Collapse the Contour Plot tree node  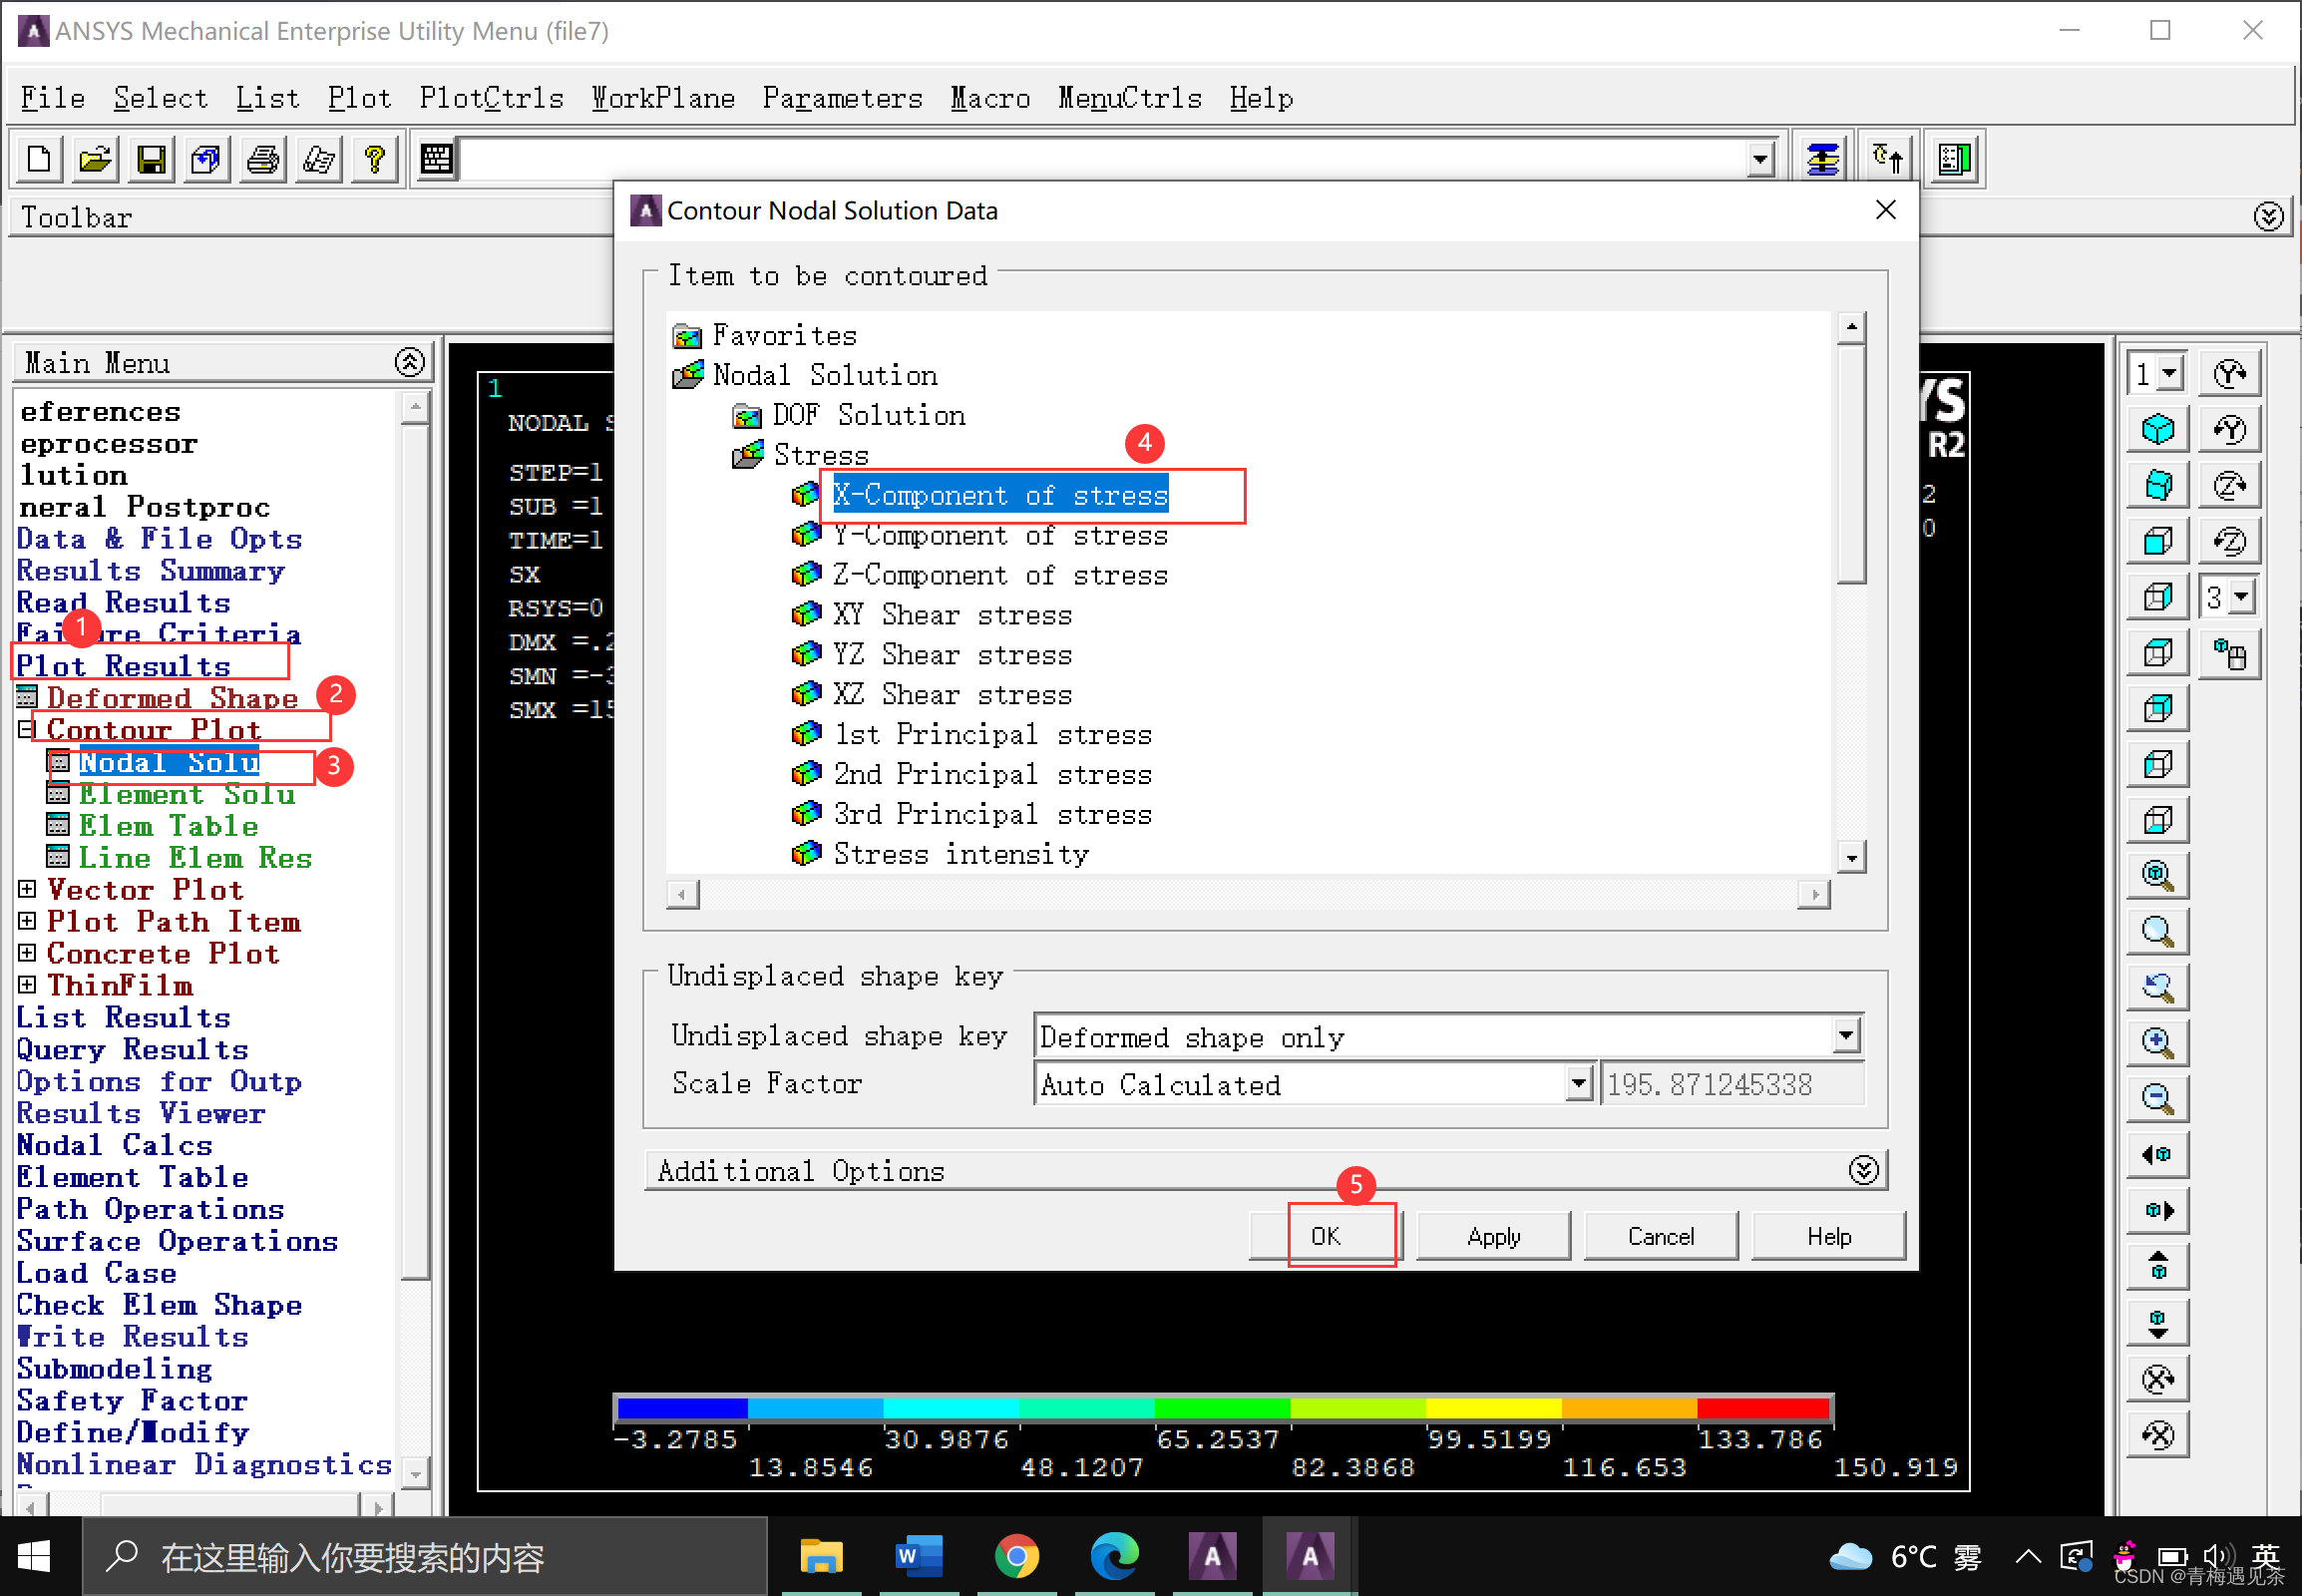(x=27, y=730)
